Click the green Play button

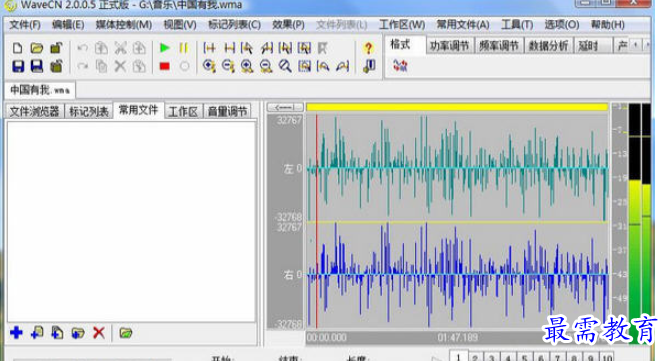[x=165, y=48]
